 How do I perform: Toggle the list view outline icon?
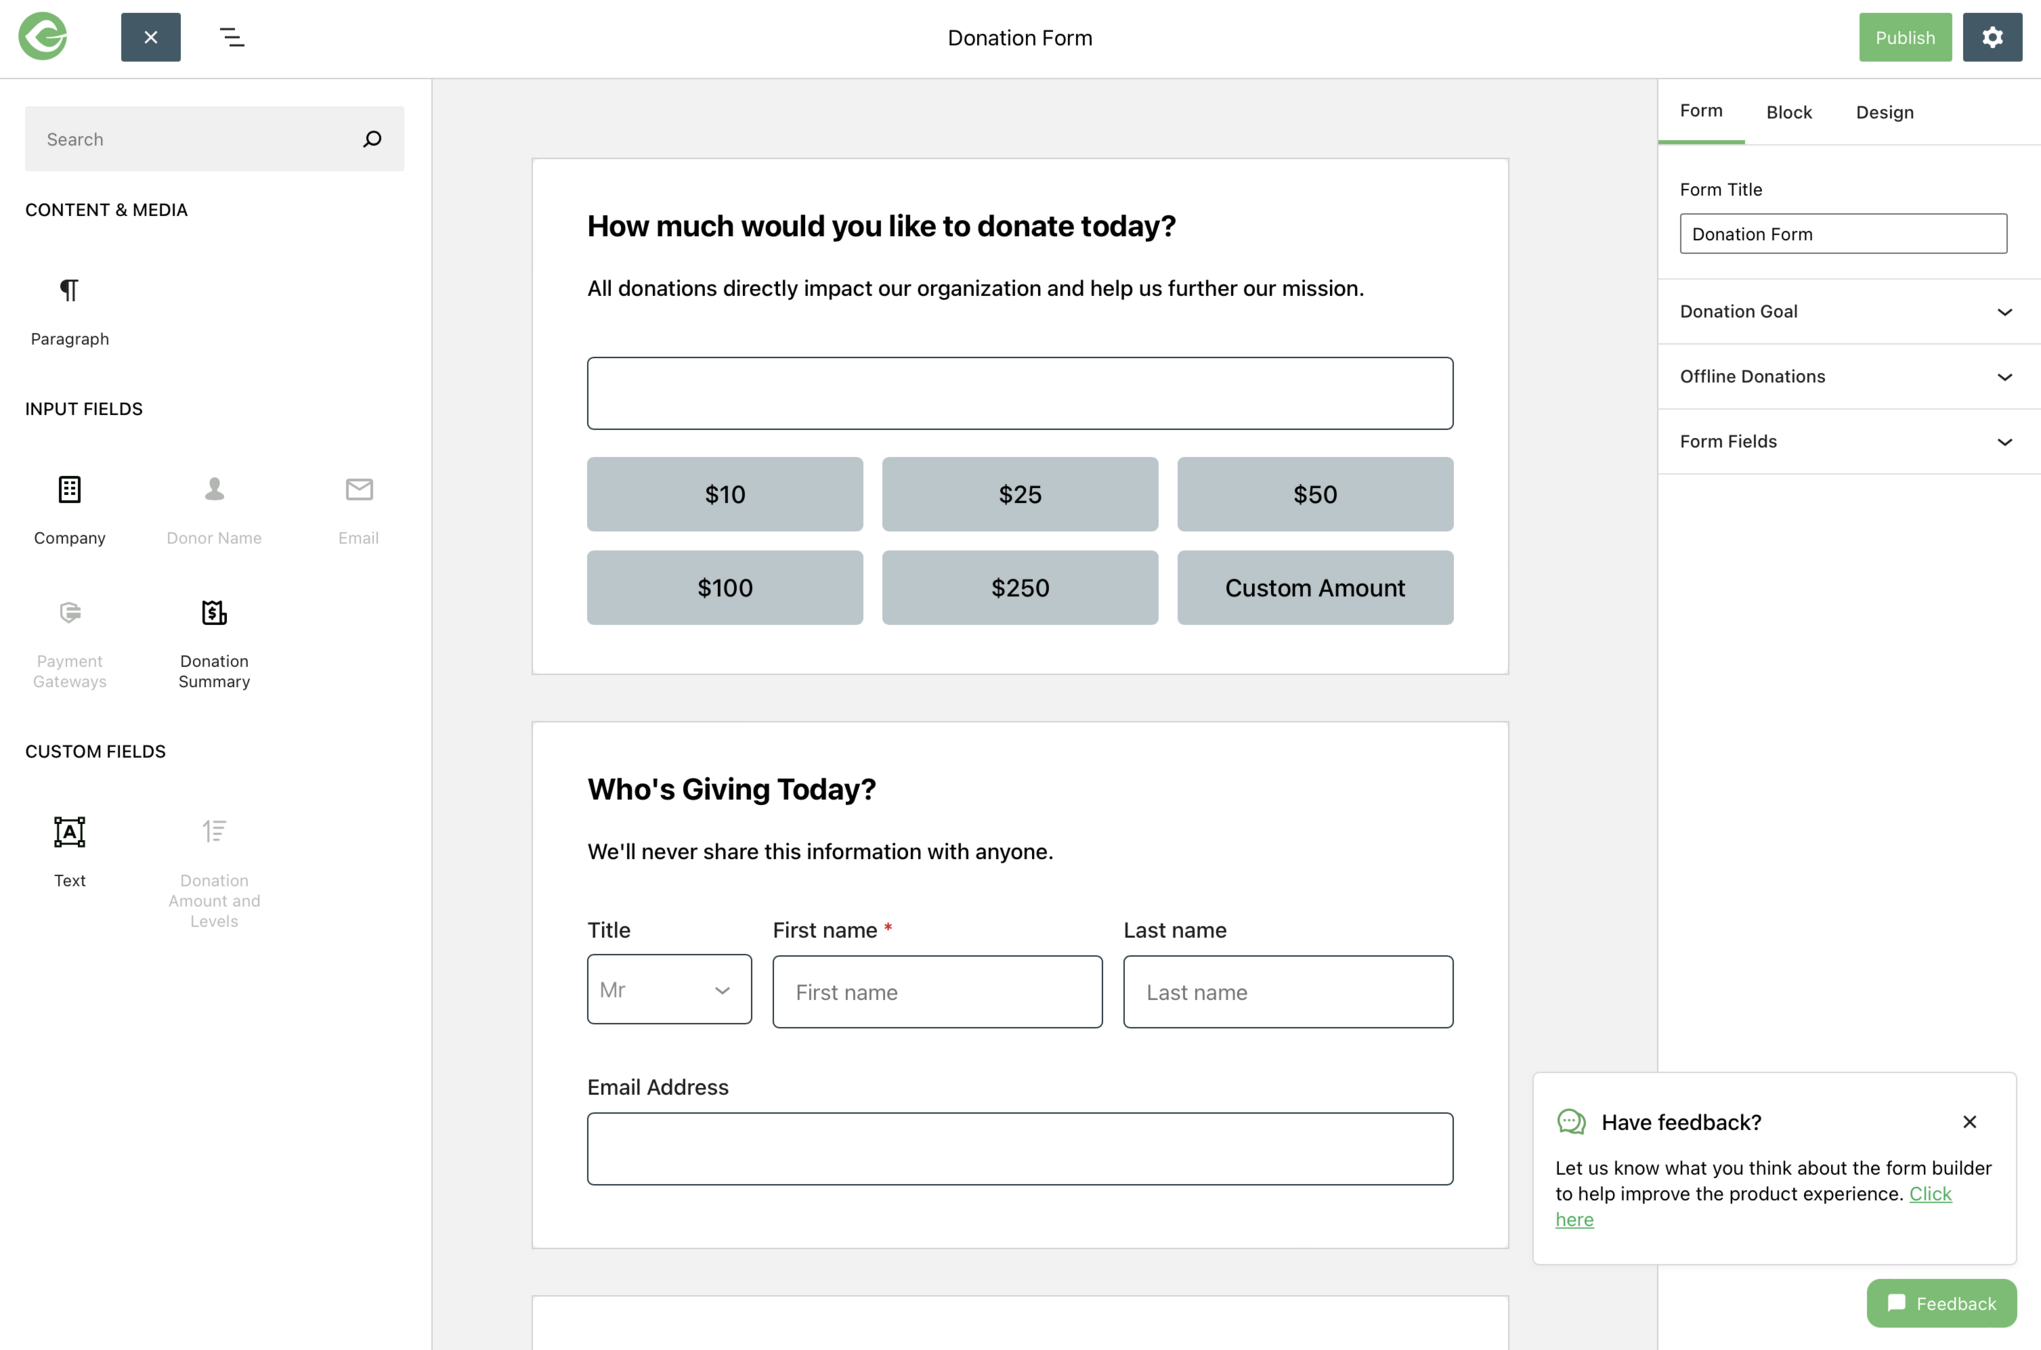(x=232, y=37)
